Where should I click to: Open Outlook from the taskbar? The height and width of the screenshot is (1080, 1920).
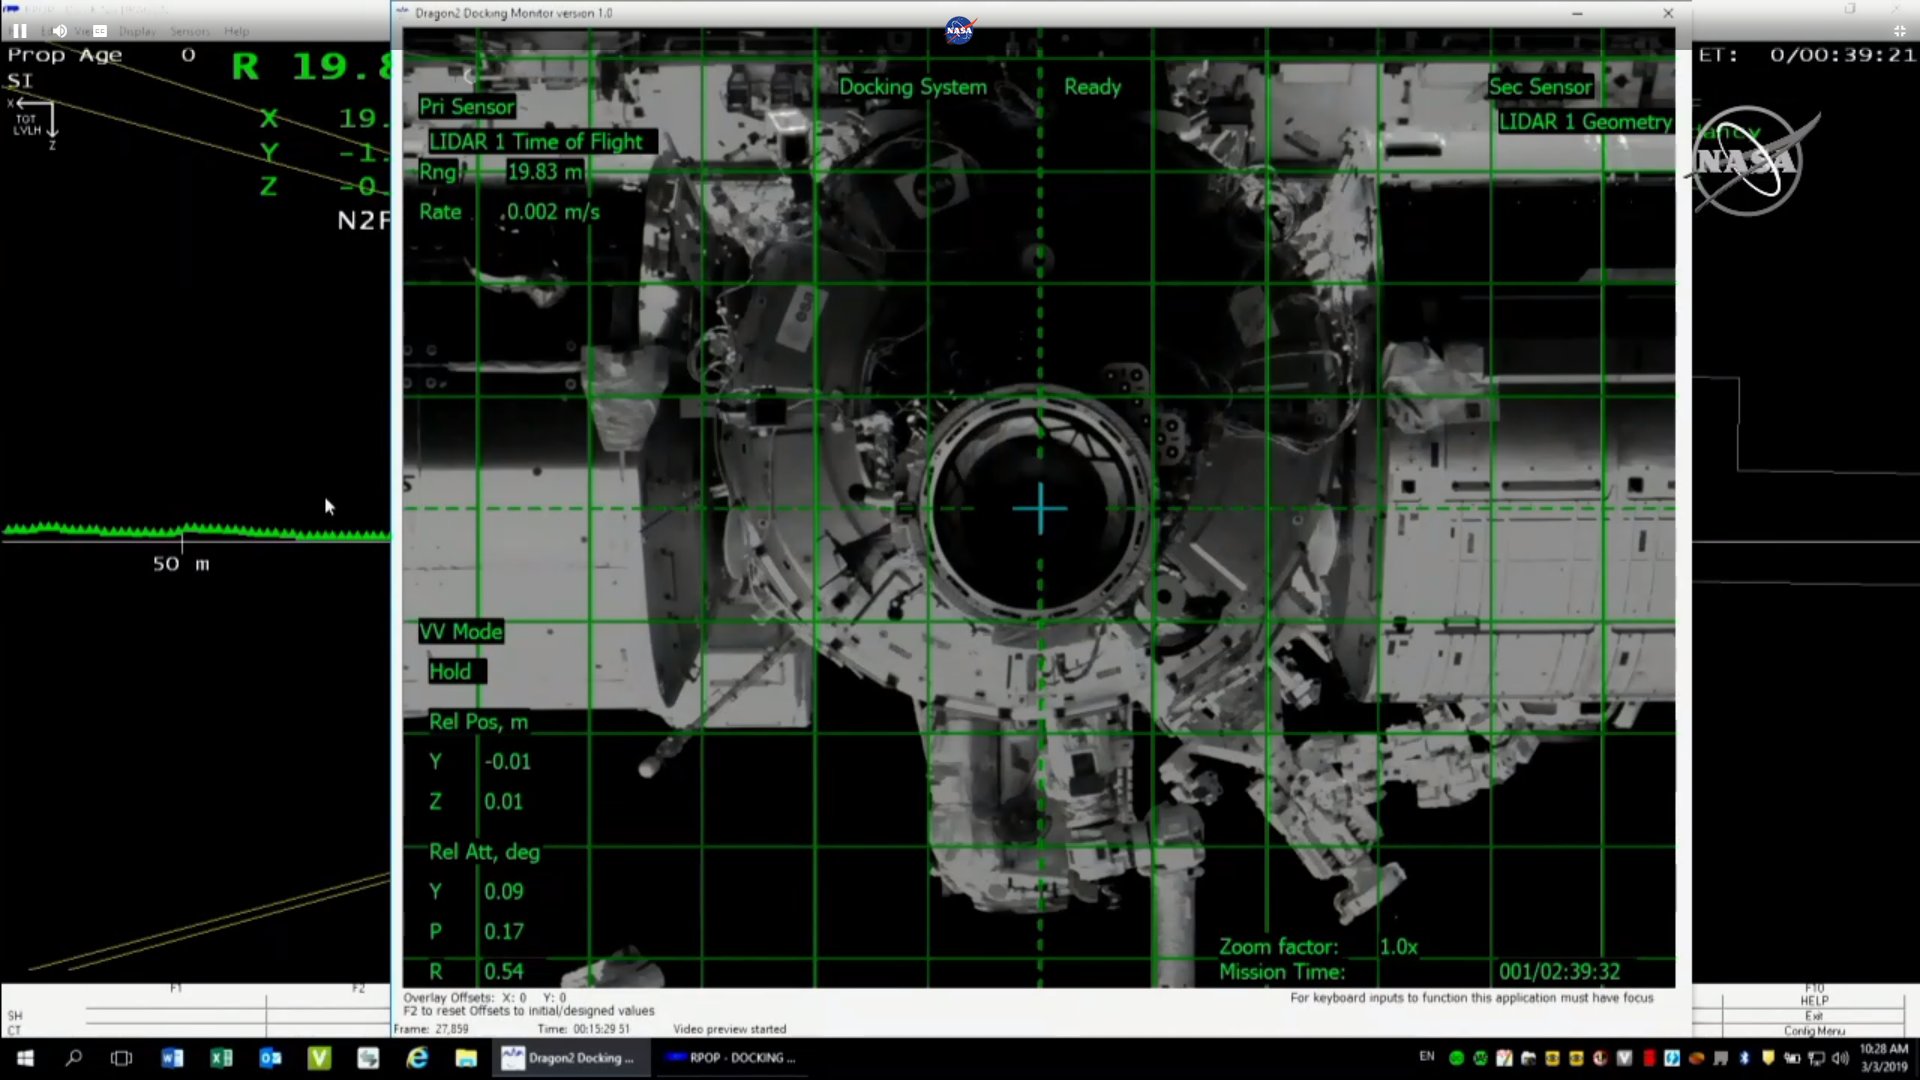pyautogui.click(x=270, y=1058)
